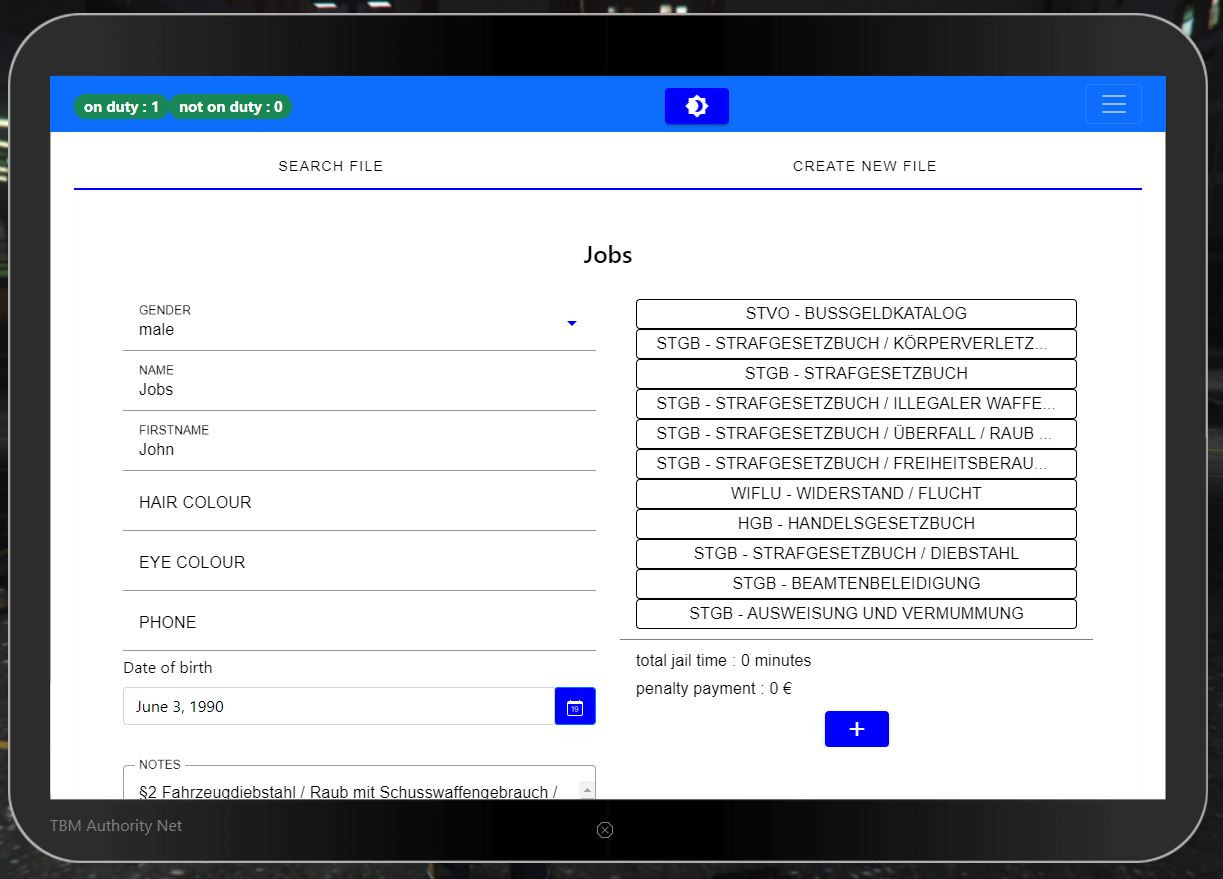1223x879 pixels.
Task: Click the Notes textarea scrollbar up arrow
Action: (587, 790)
